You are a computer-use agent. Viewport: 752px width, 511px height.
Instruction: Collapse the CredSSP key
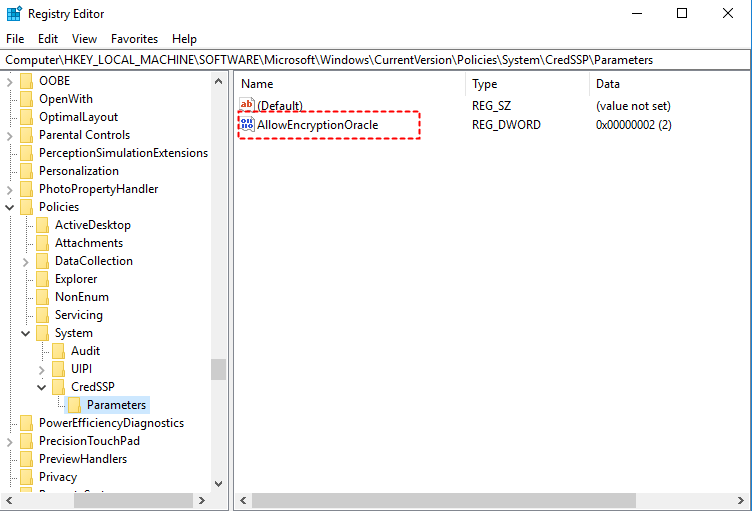pyautogui.click(x=41, y=387)
